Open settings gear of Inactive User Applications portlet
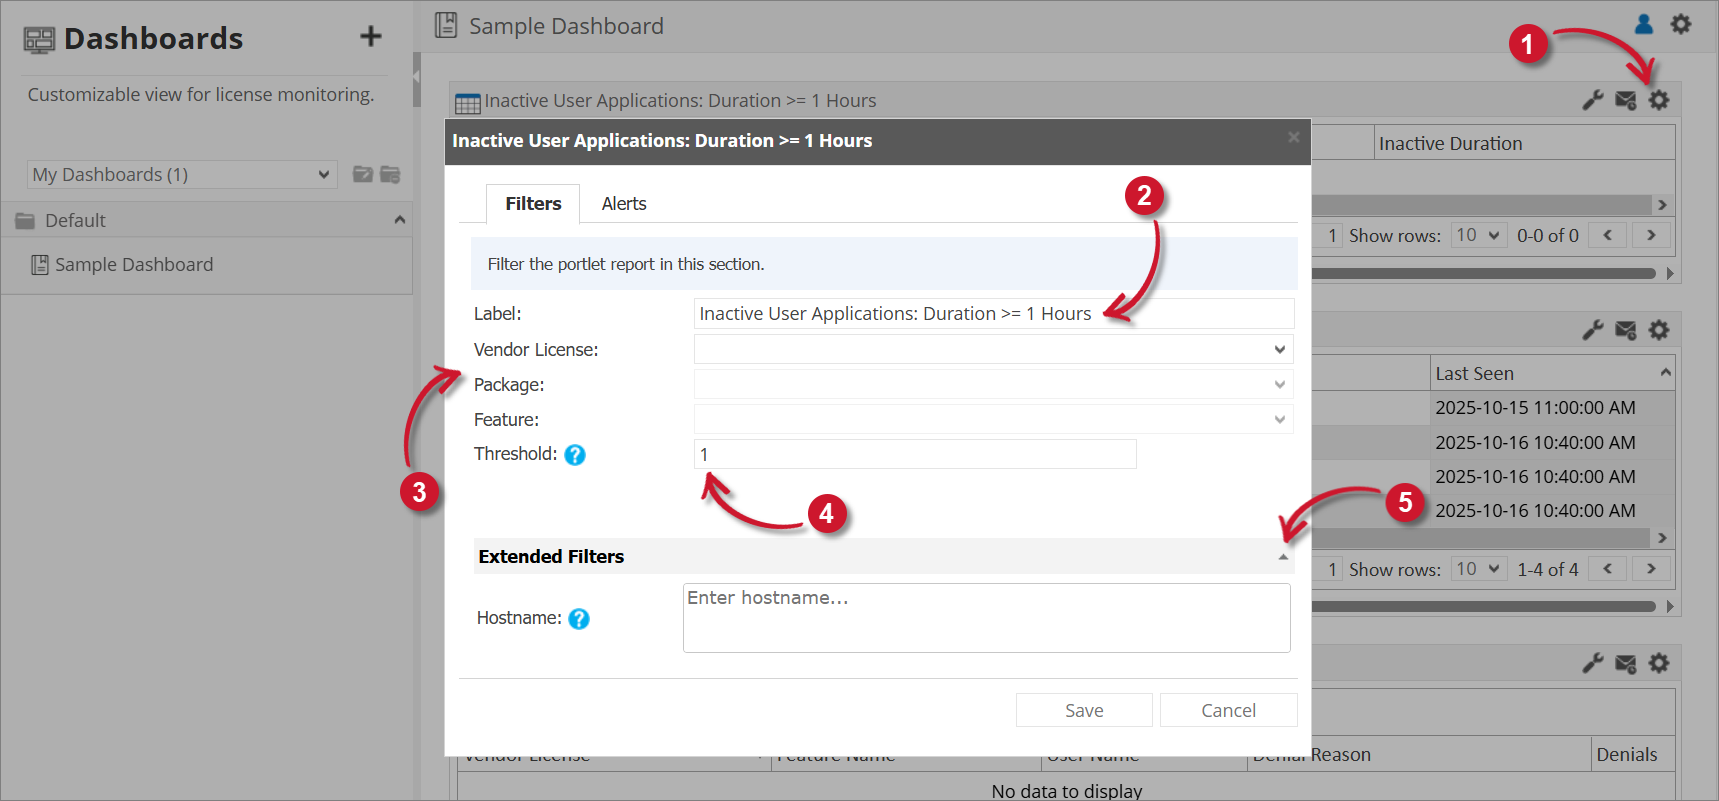This screenshot has width=1719, height=801. [1659, 100]
